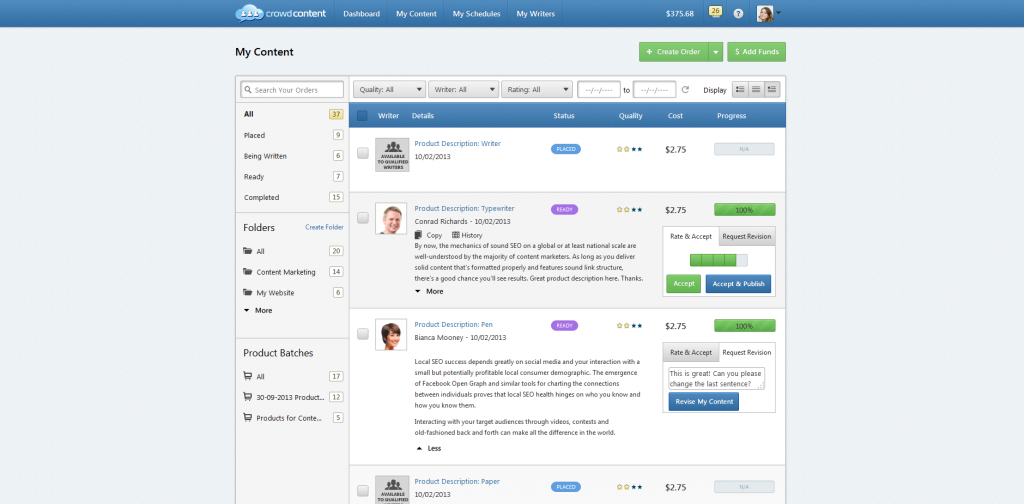Screen dimensions: 1024x504
Task: Click the help question mark icon
Action: [738, 14]
